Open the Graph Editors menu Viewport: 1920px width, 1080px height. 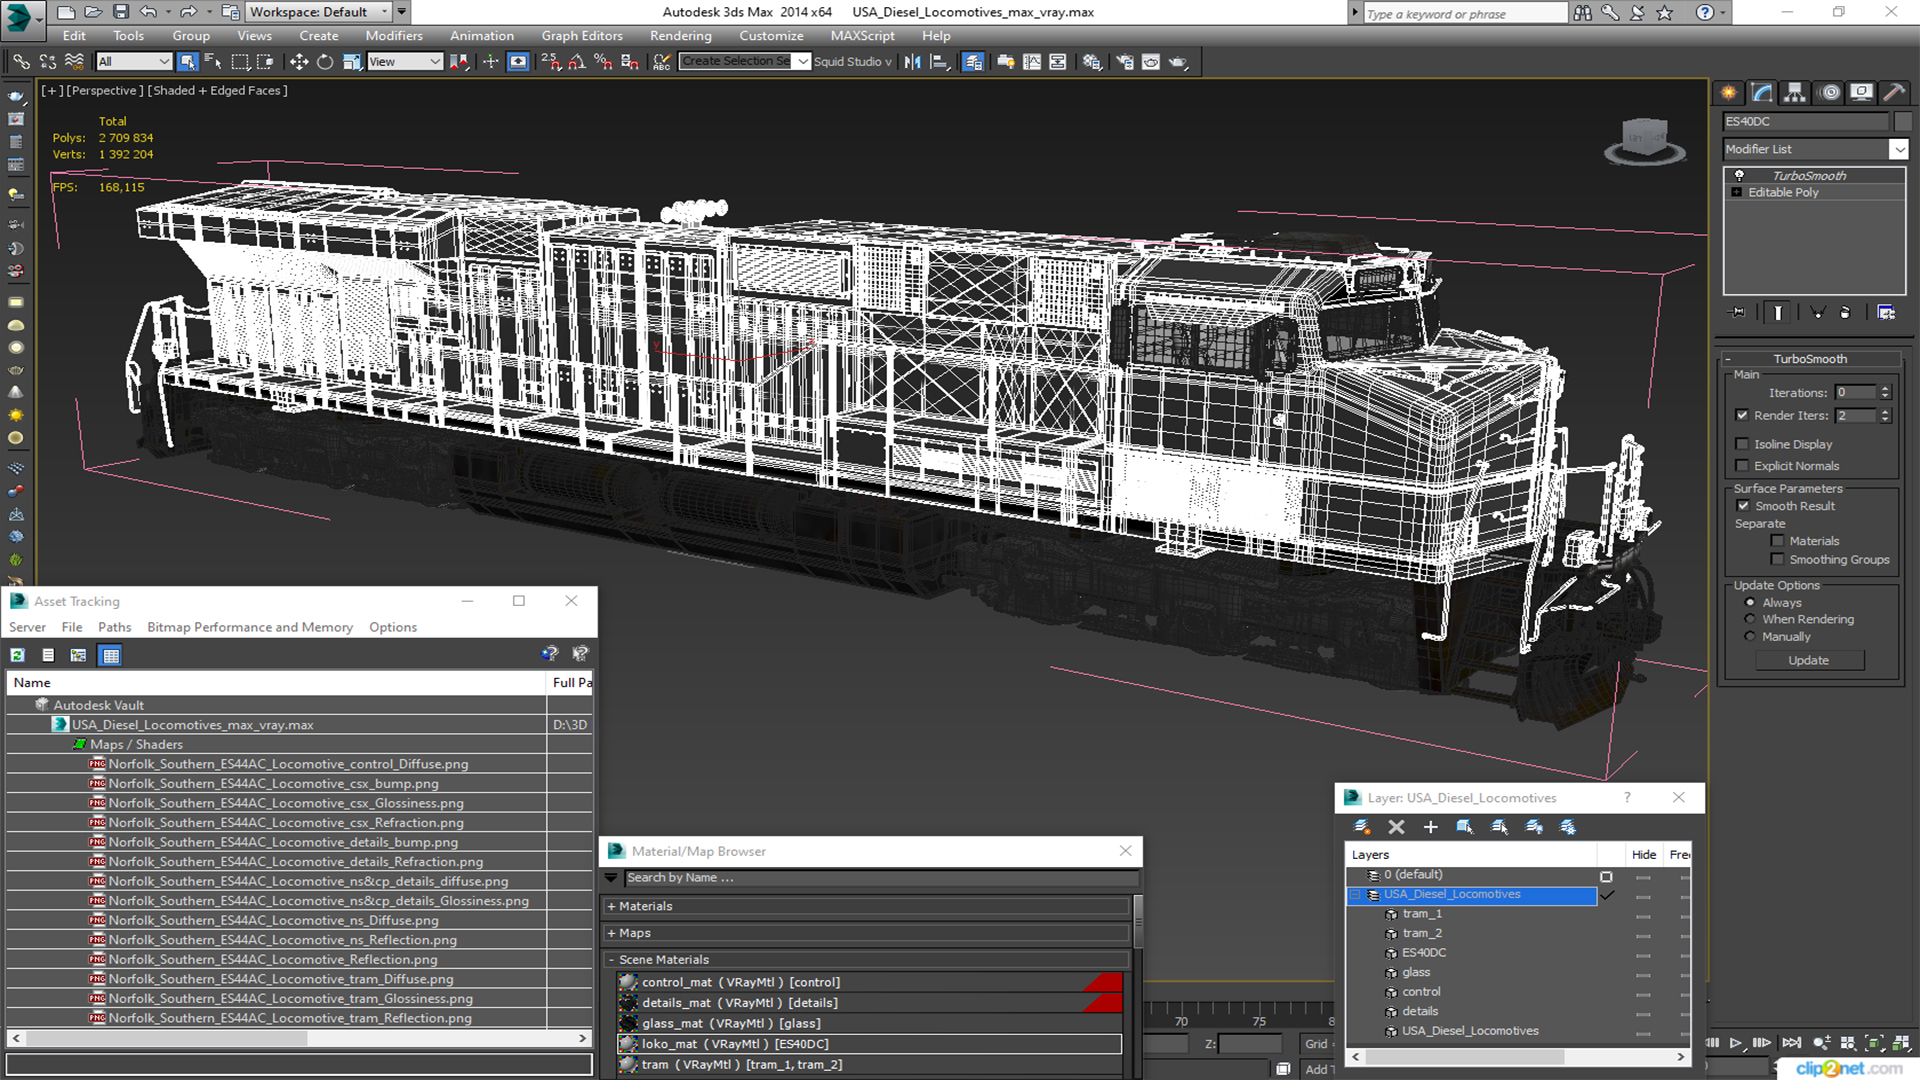click(582, 36)
